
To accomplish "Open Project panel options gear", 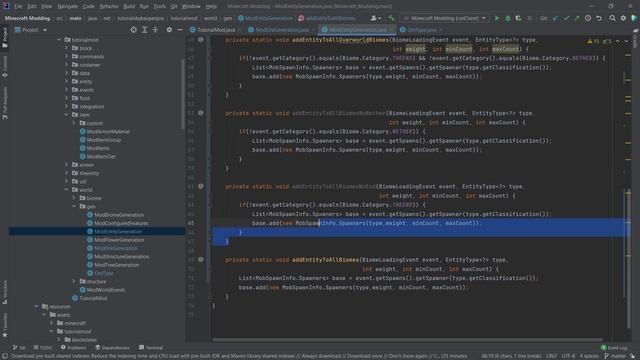I will click(169, 30).
